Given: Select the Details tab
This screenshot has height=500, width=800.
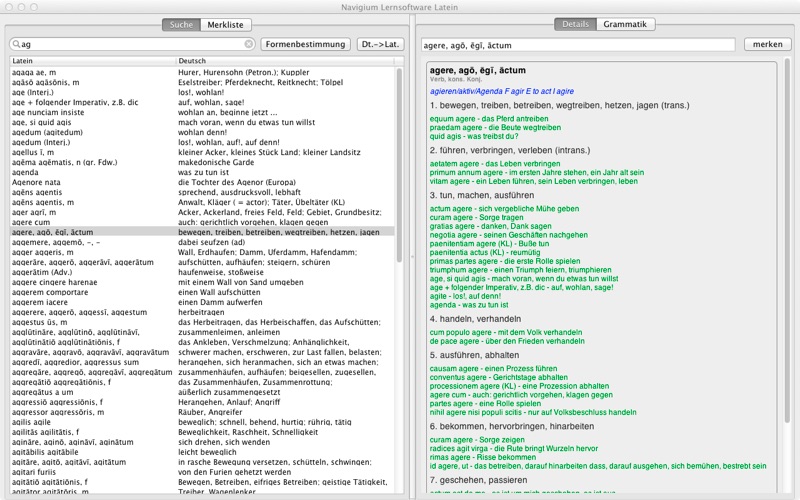Looking at the screenshot, I should click(x=575, y=24).
